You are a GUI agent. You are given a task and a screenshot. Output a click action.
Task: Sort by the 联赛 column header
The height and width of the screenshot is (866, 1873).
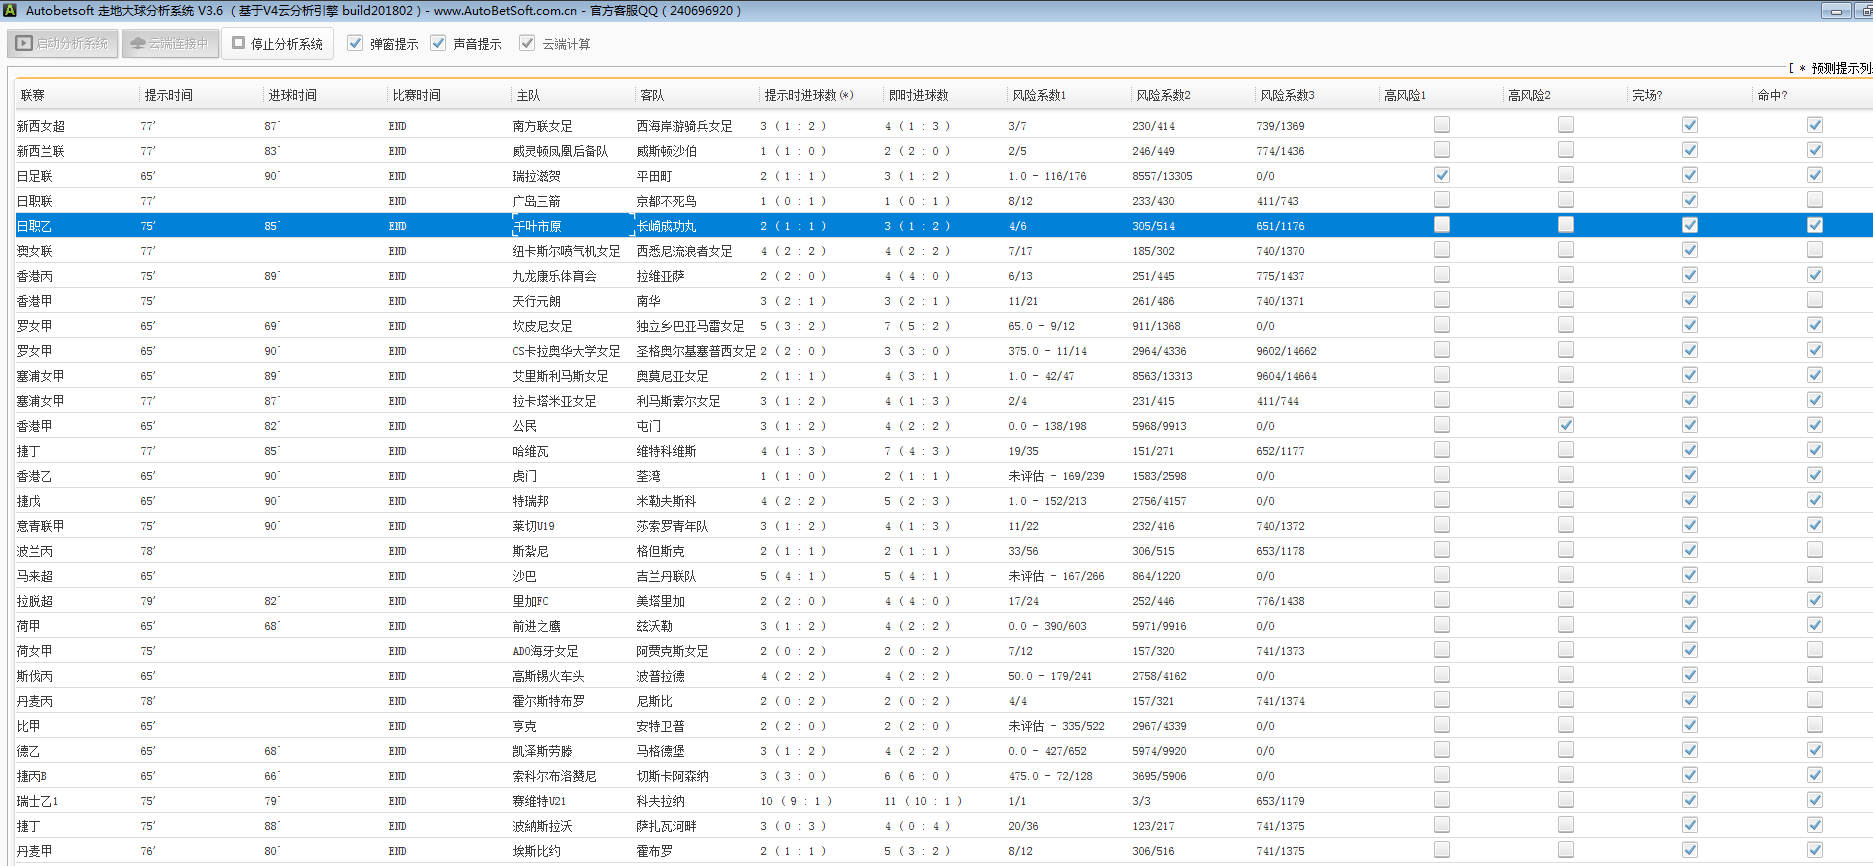pyautogui.click(x=33, y=95)
